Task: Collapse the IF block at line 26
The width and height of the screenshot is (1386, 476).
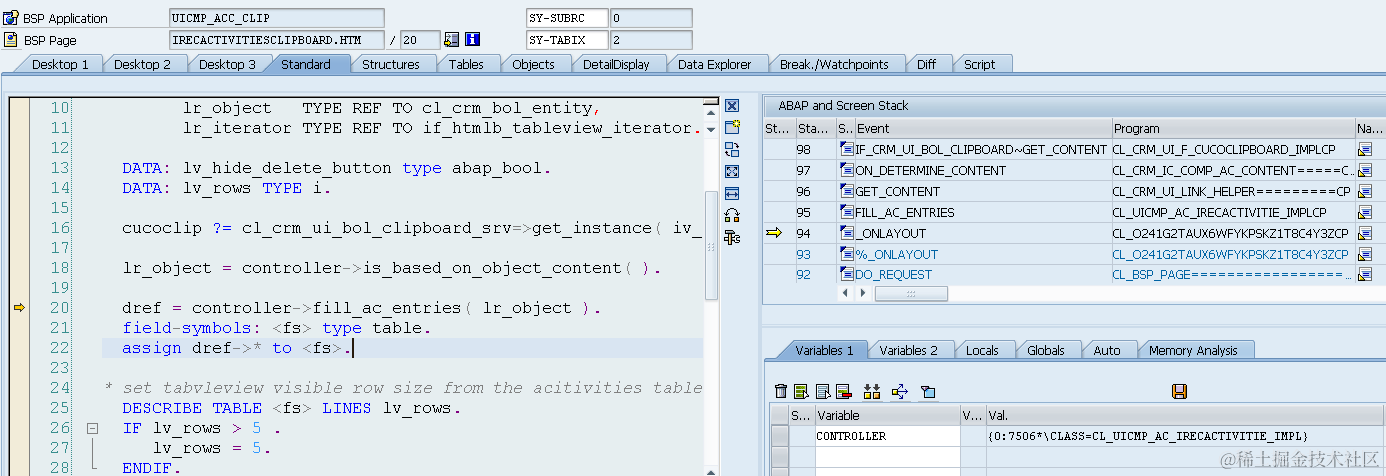Action: click(x=92, y=428)
